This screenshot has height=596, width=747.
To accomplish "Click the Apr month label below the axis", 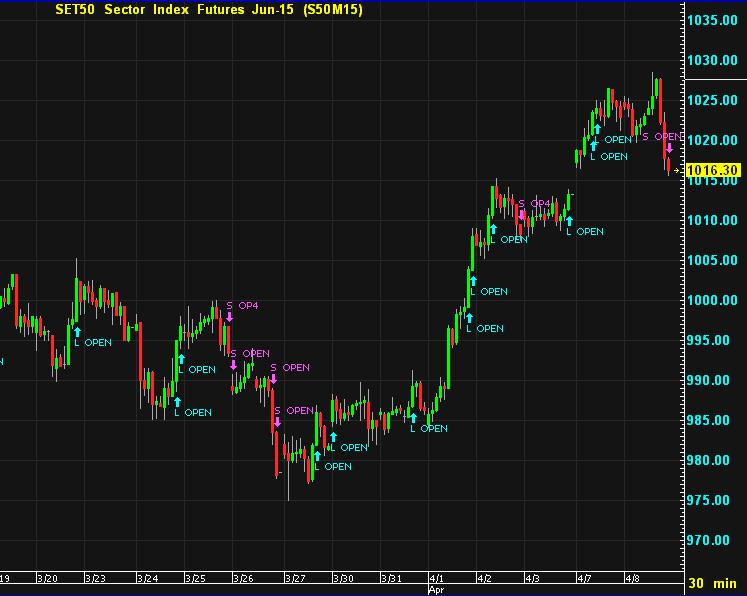I will click(436, 590).
